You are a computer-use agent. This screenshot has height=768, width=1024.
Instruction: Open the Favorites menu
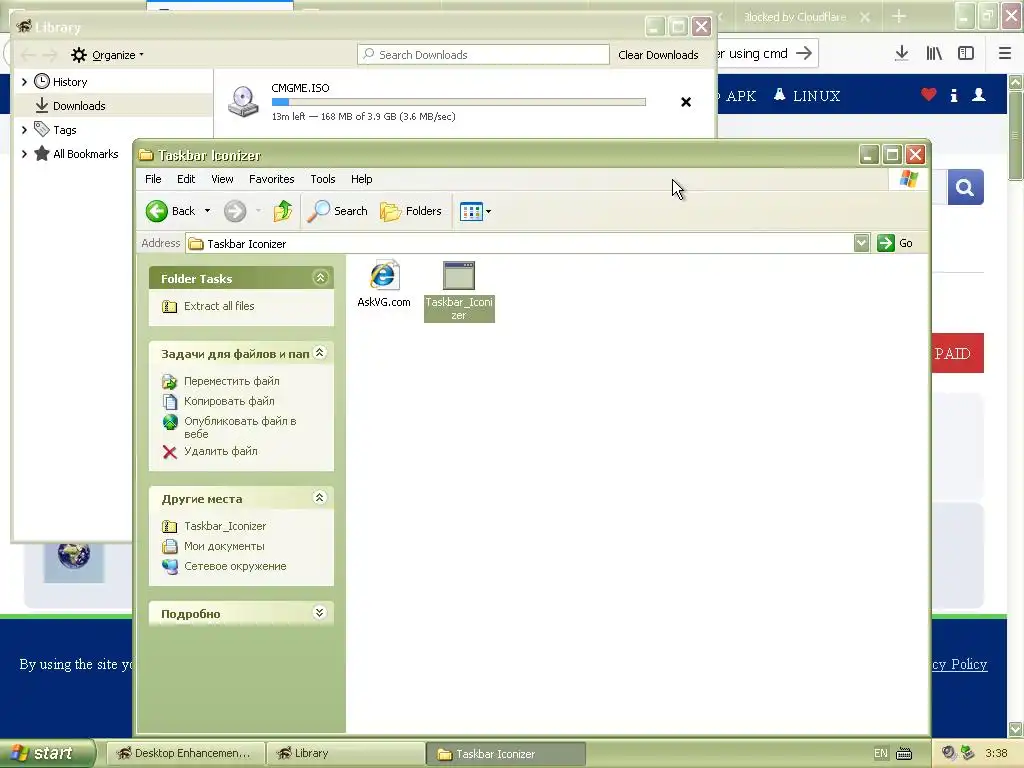click(272, 179)
